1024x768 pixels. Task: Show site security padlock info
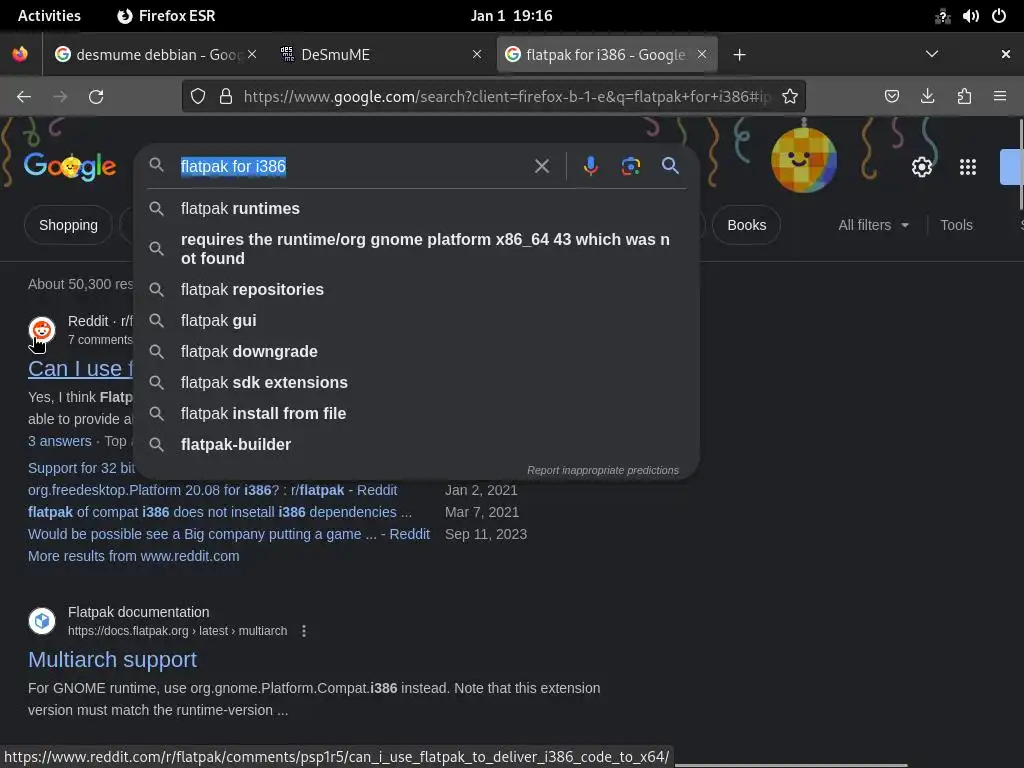(226, 97)
